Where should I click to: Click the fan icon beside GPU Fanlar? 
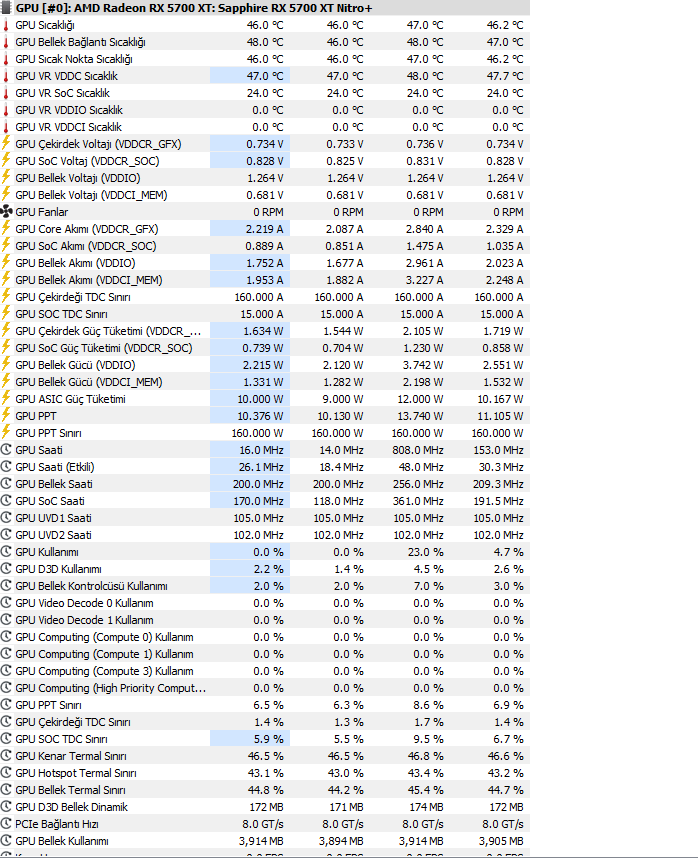[x=6, y=212]
